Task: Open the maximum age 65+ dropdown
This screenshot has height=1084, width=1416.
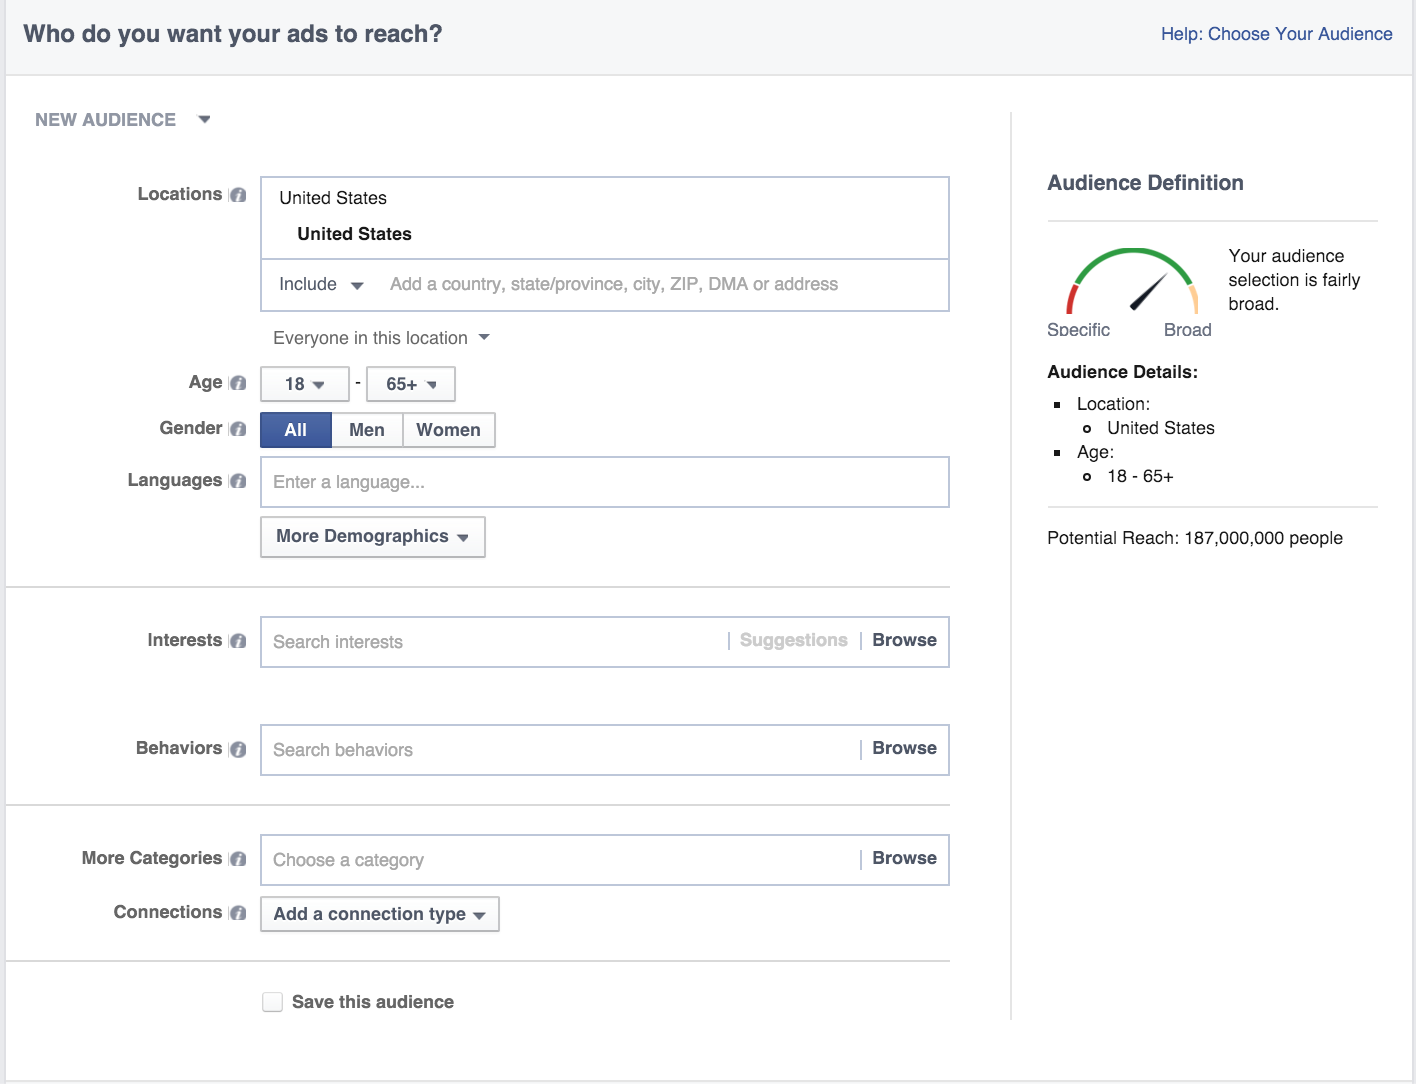Action: point(411,384)
